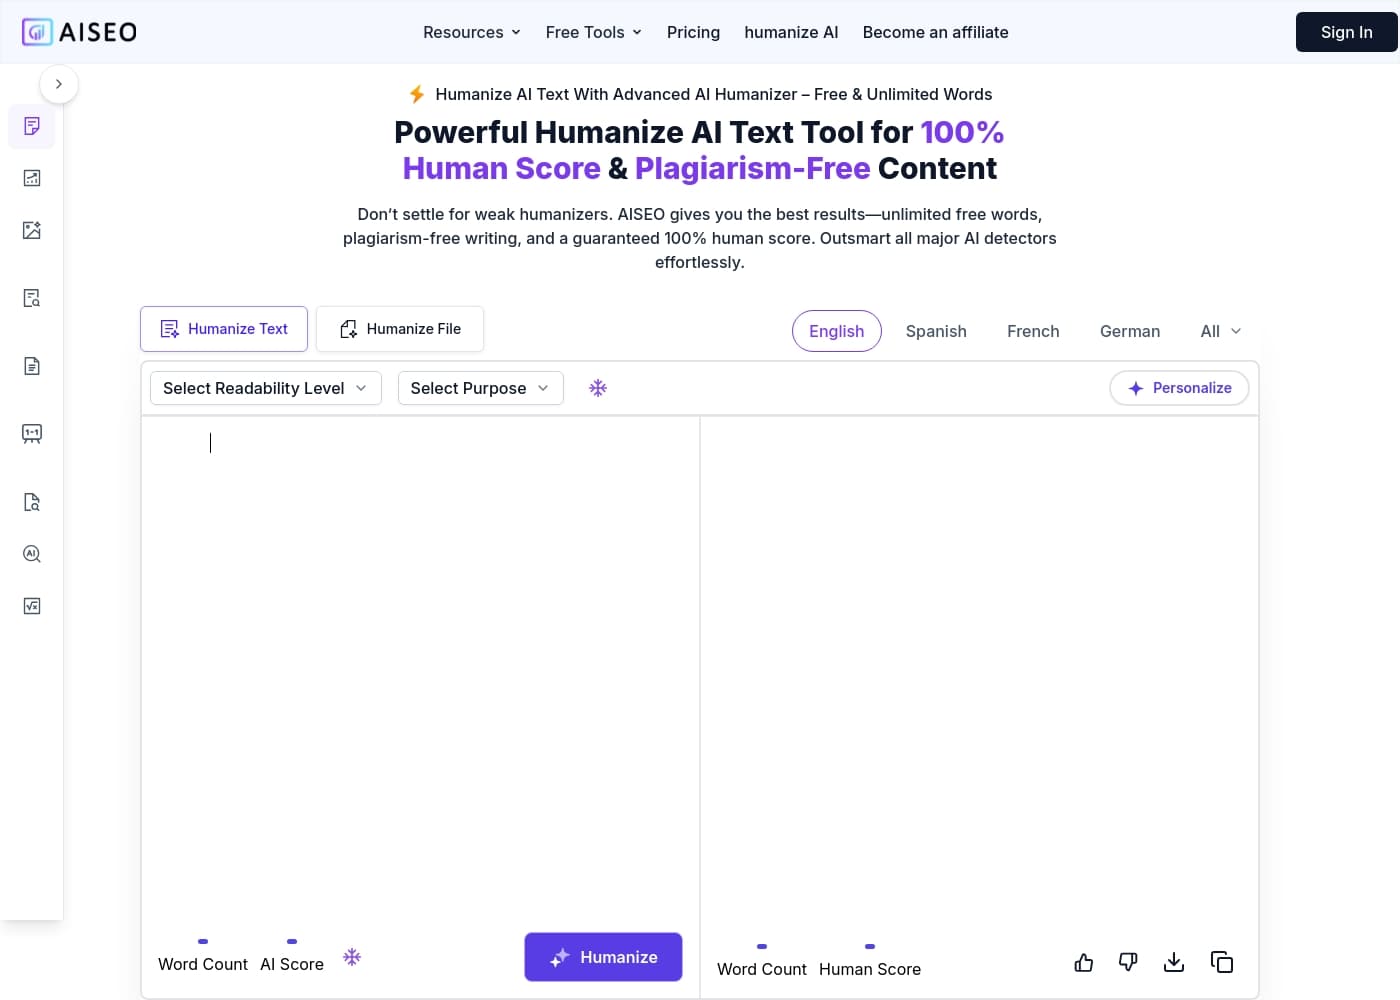Expand the All languages dropdown
This screenshot has height=1000, width=1400.
pos(1221,331)
